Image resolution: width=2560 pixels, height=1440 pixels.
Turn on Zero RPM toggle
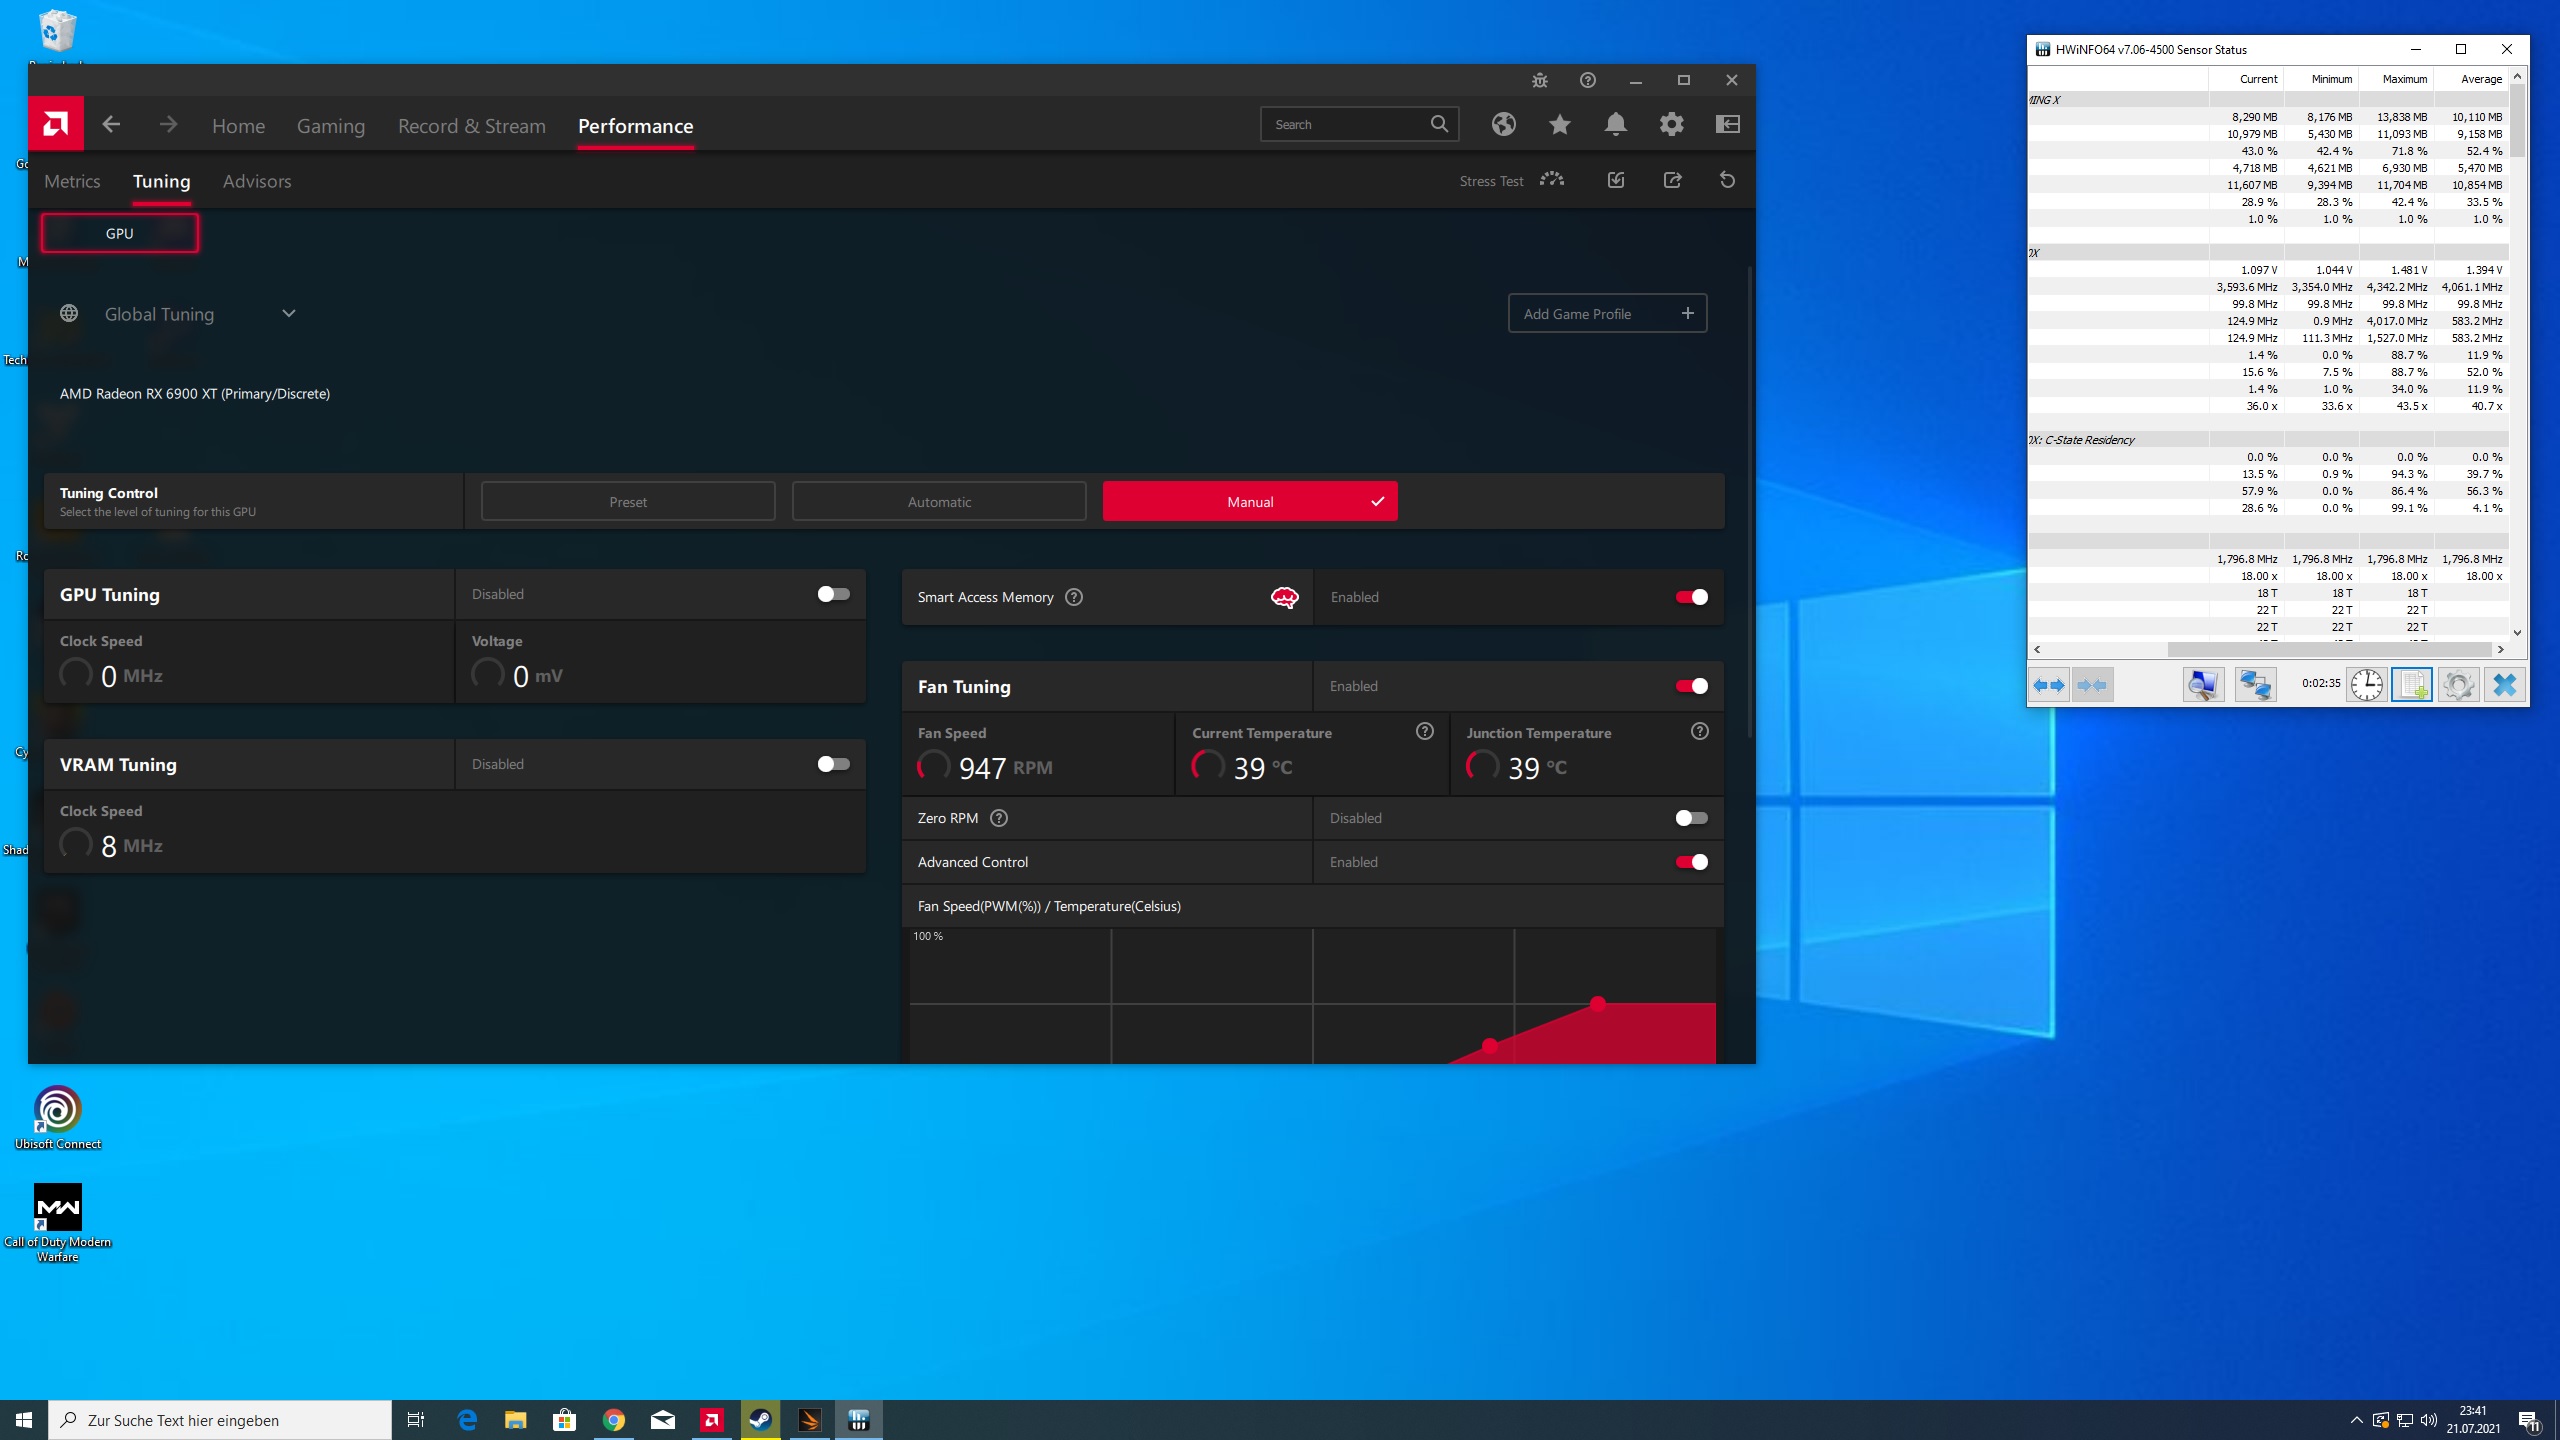[x=1690, y=818]
